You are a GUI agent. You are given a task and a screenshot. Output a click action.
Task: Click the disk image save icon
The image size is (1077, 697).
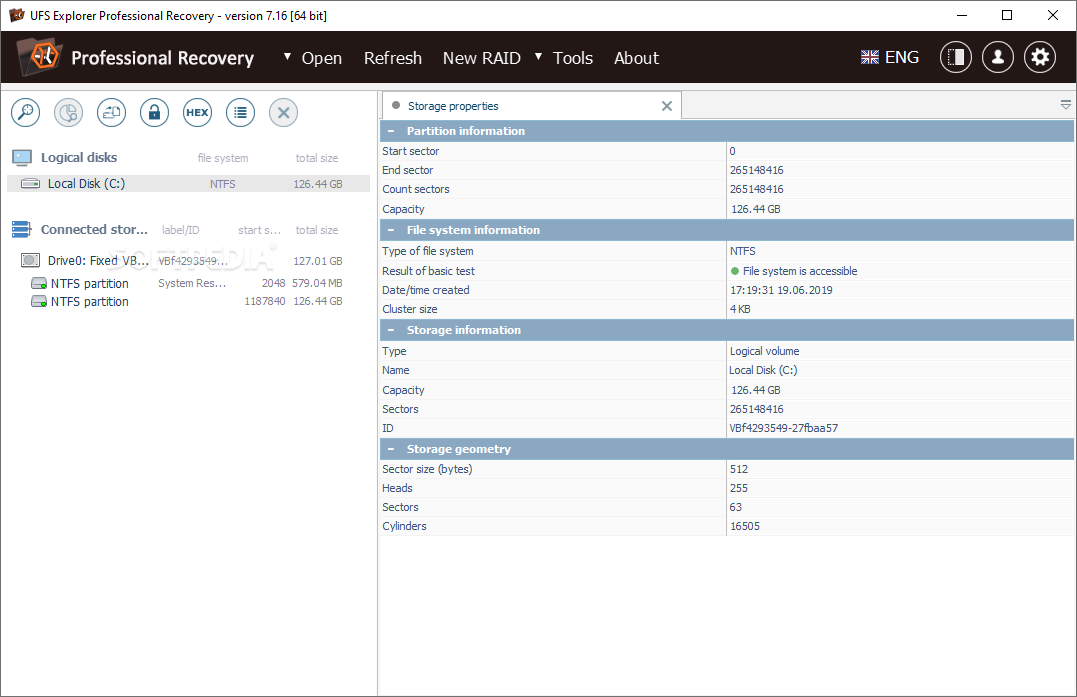[111, 113]
